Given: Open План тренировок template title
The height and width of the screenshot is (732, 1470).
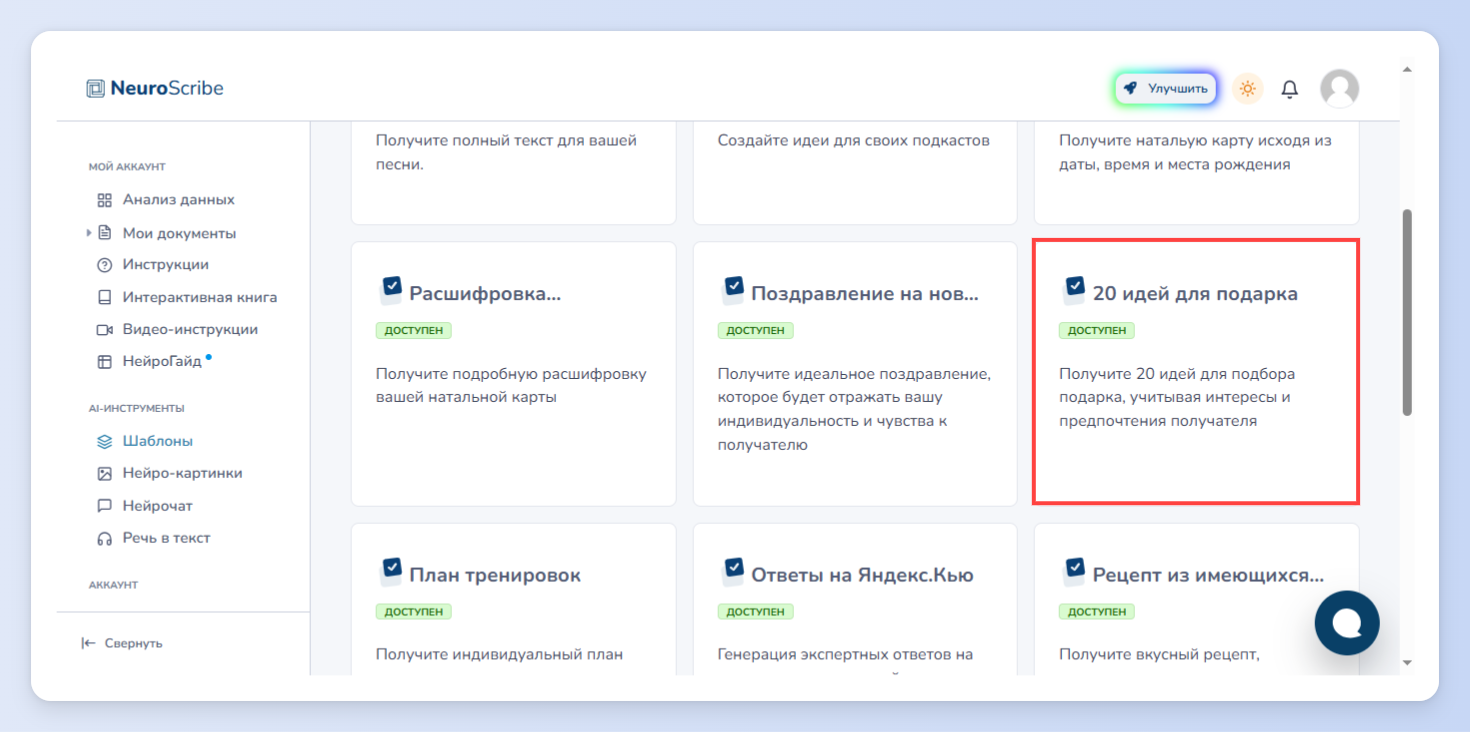Looking at the screenshot, I should pyautogui.click(x=495, y=575).
